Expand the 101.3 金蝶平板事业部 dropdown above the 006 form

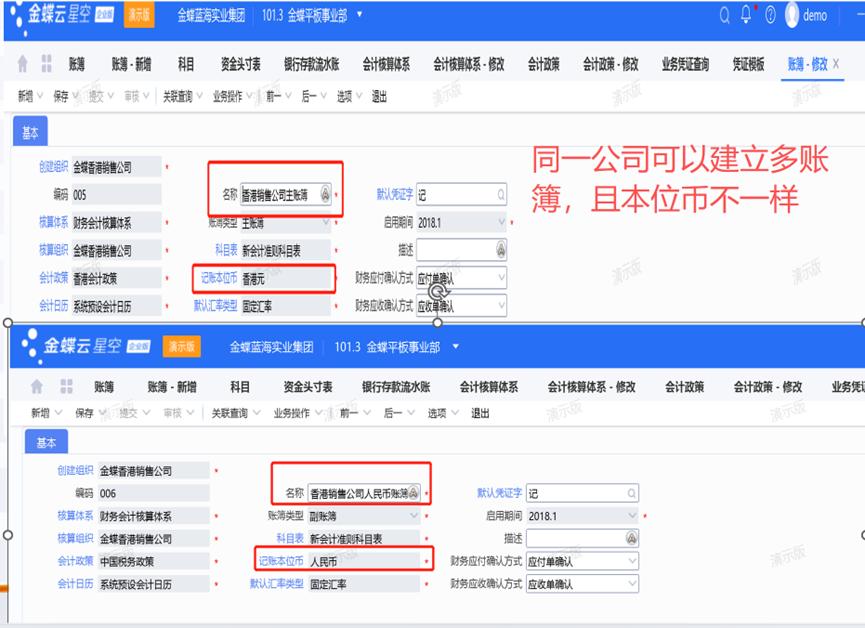click(x=455, y=347)
